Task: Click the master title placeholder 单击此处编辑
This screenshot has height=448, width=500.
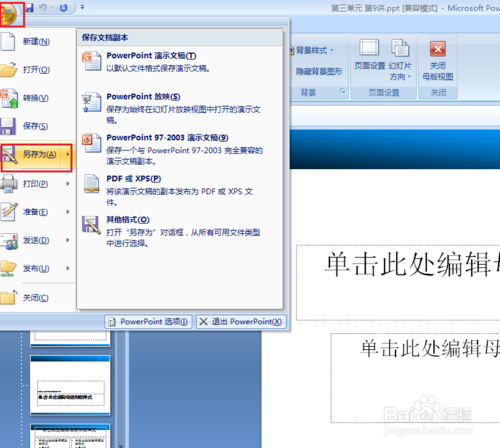Action: 398,283
